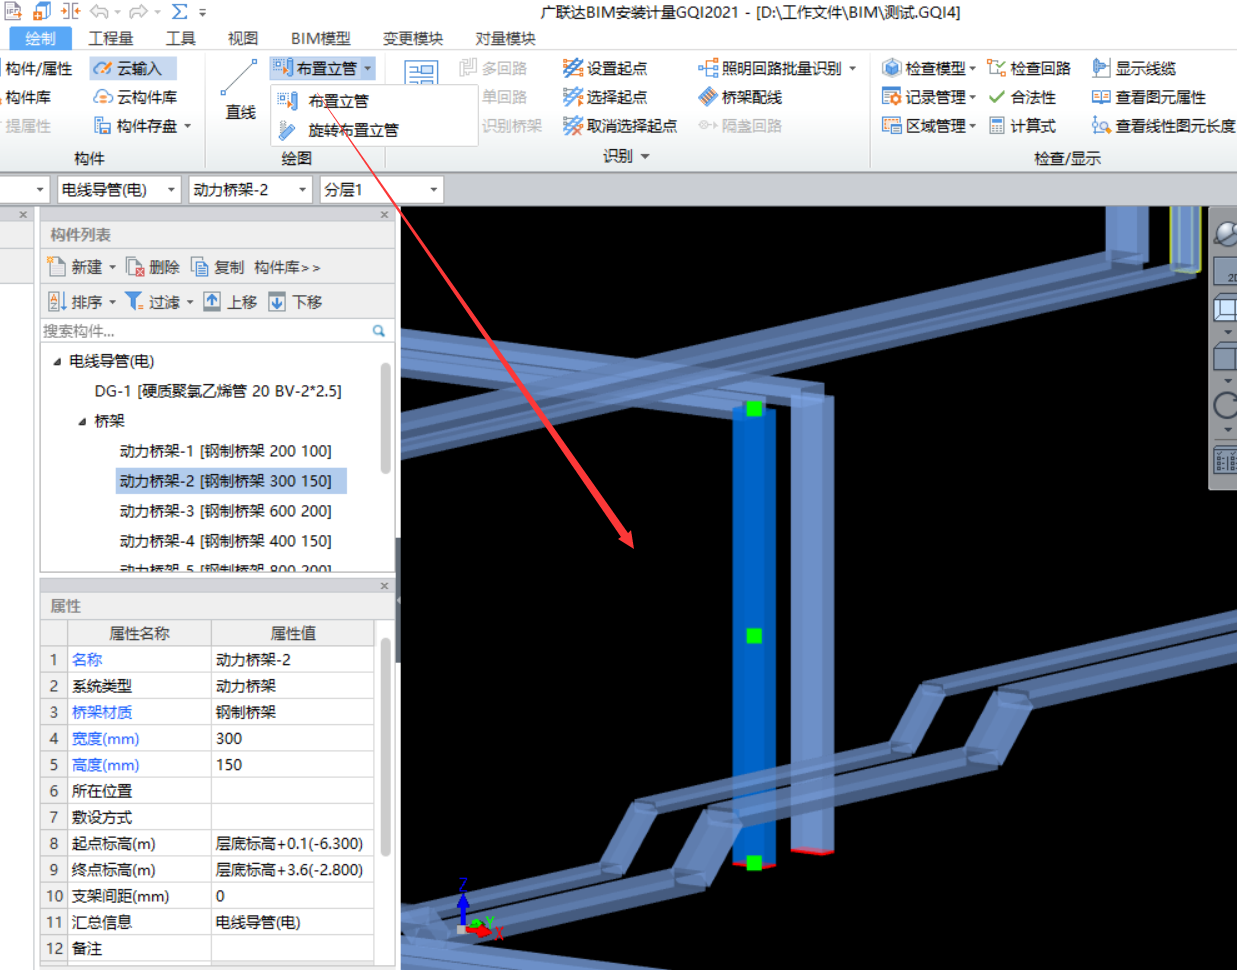Click the Σ summary calculation icon
This screenshot has height=970, width=1237.
180,12
